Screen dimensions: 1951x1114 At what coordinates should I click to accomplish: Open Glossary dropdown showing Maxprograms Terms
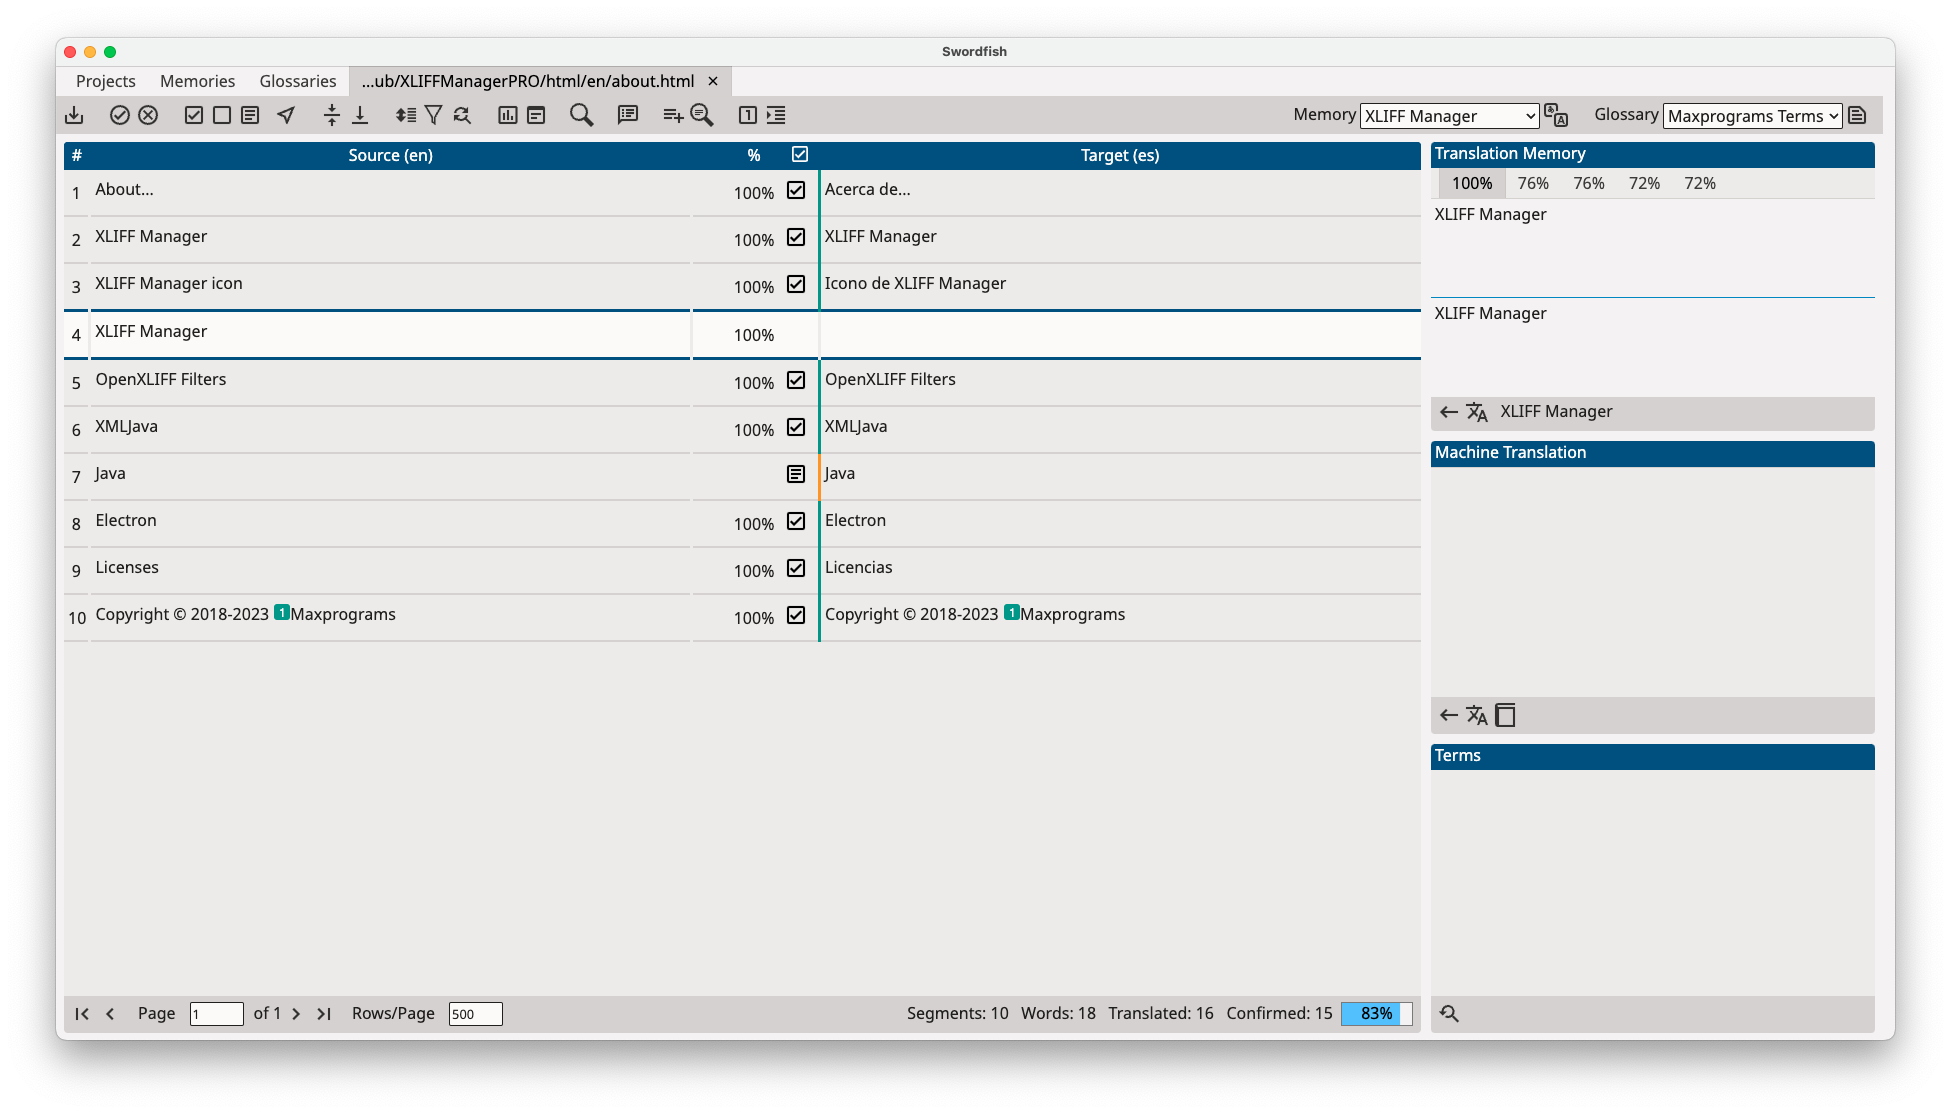(1752, 116)
